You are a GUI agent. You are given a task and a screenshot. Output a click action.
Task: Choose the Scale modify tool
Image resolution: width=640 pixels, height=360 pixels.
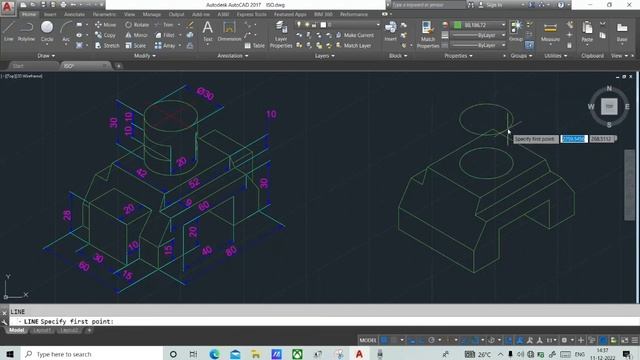136,45
